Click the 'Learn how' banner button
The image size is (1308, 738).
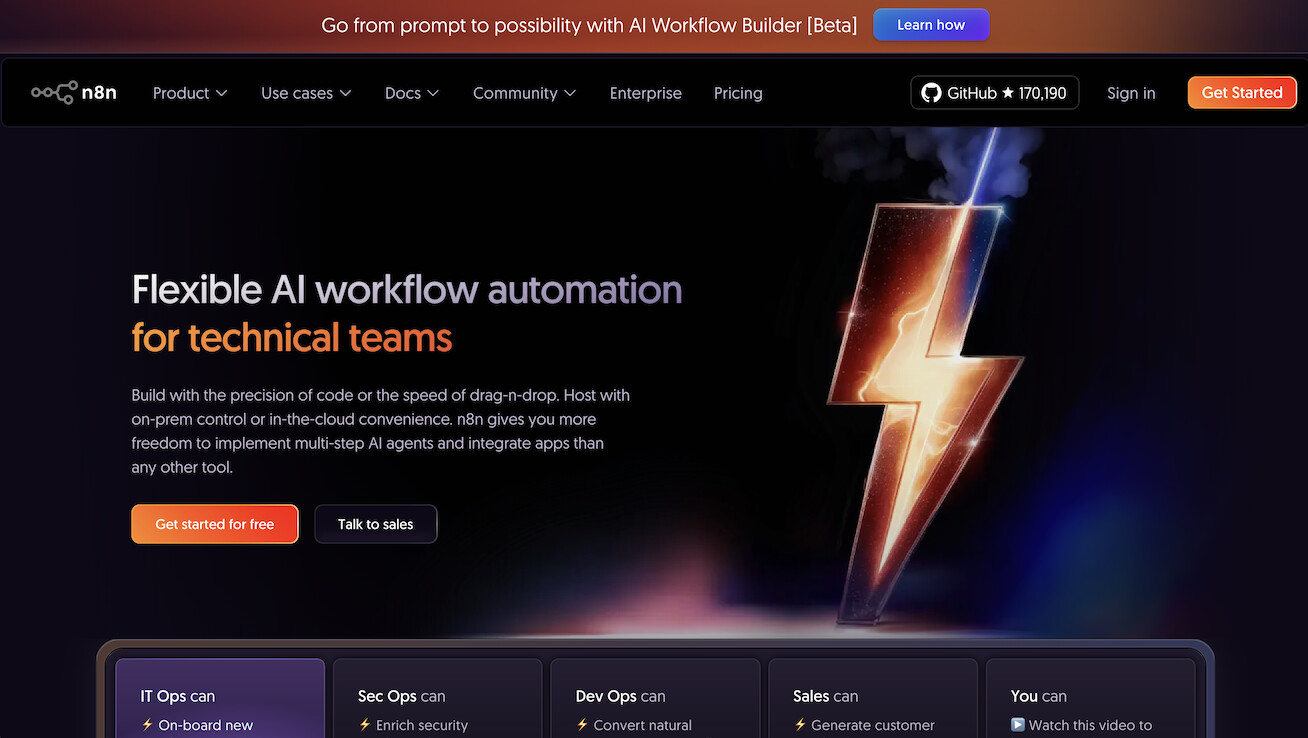931,24
